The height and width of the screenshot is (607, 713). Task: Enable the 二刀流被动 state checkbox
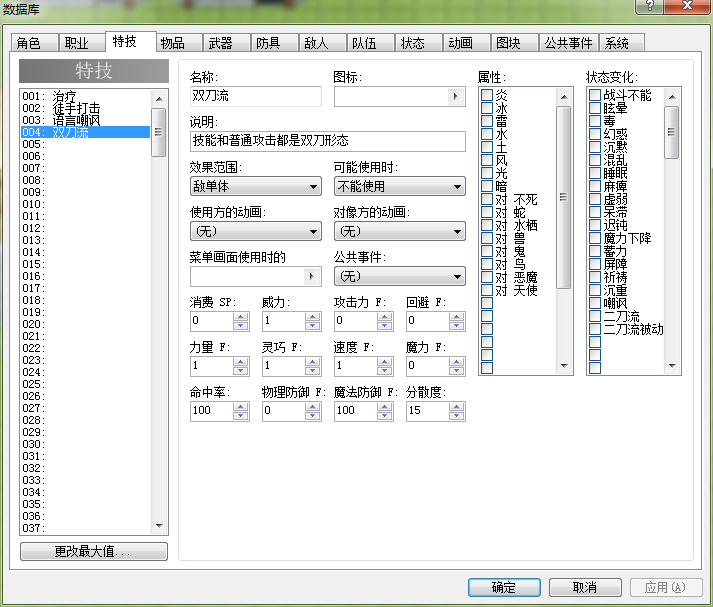pos(595,329)
